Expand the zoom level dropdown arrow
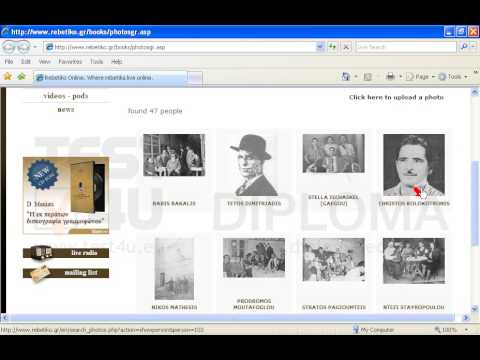 (x=467, y=330)
